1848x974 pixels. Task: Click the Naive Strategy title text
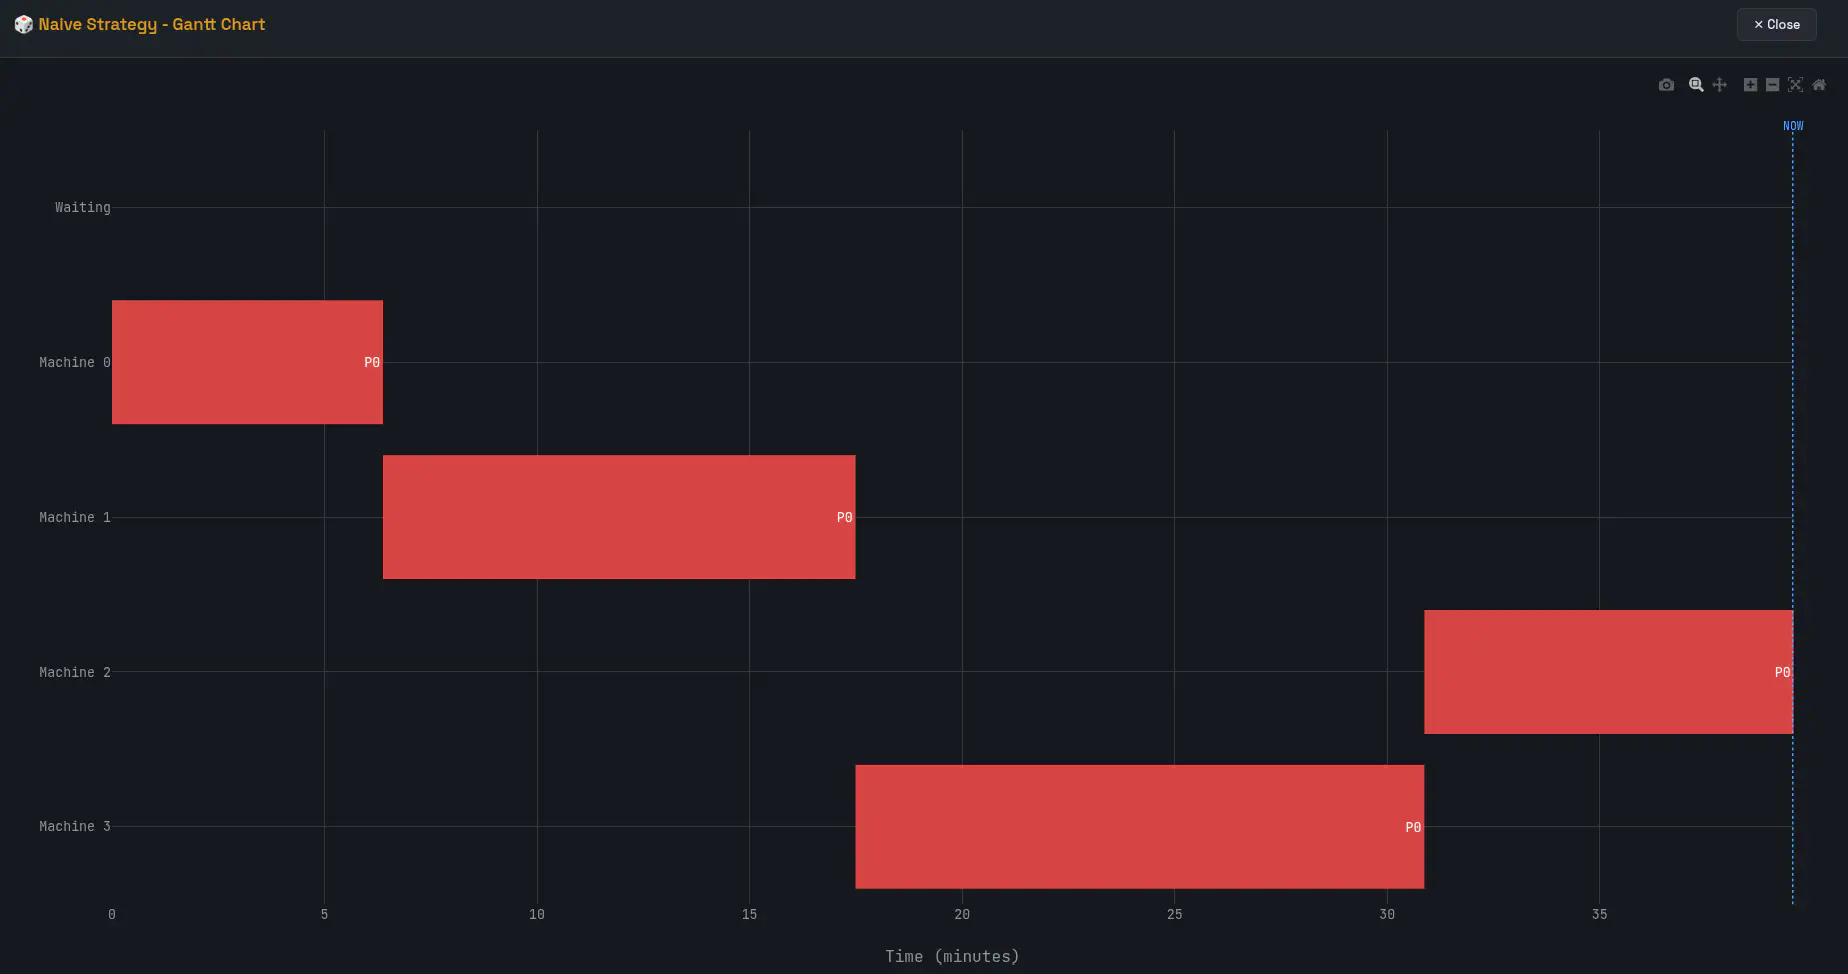point(152,24)
